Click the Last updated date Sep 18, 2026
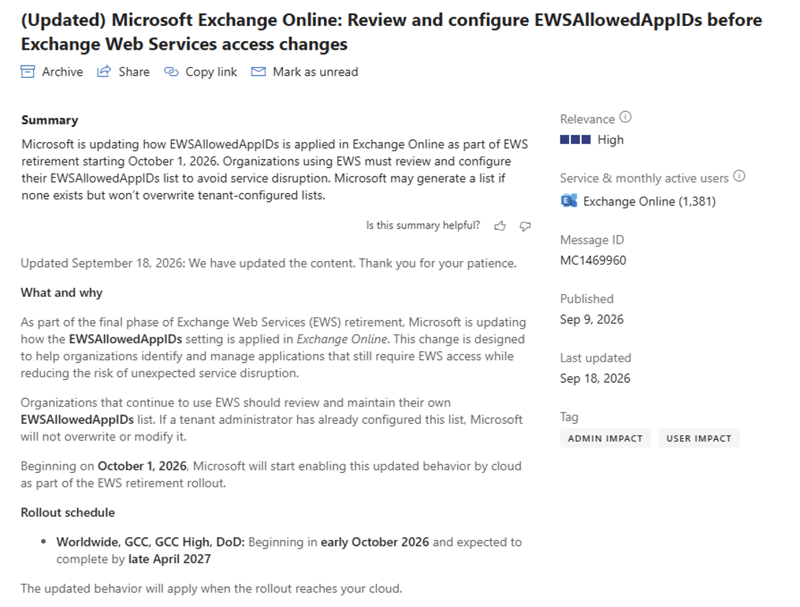Viewport: 800px width, 607px height. pyautogui.click(x=595, y=378)
